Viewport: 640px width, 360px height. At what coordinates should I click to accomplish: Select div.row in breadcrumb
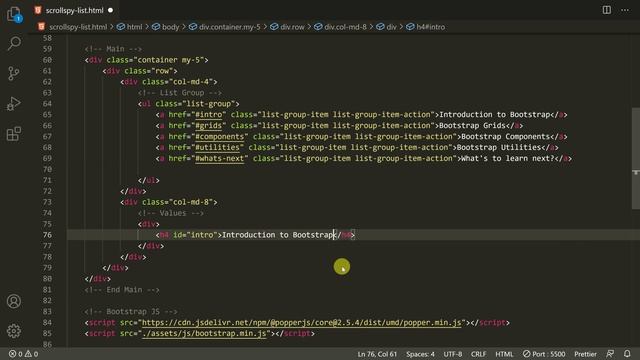(292, 27)
